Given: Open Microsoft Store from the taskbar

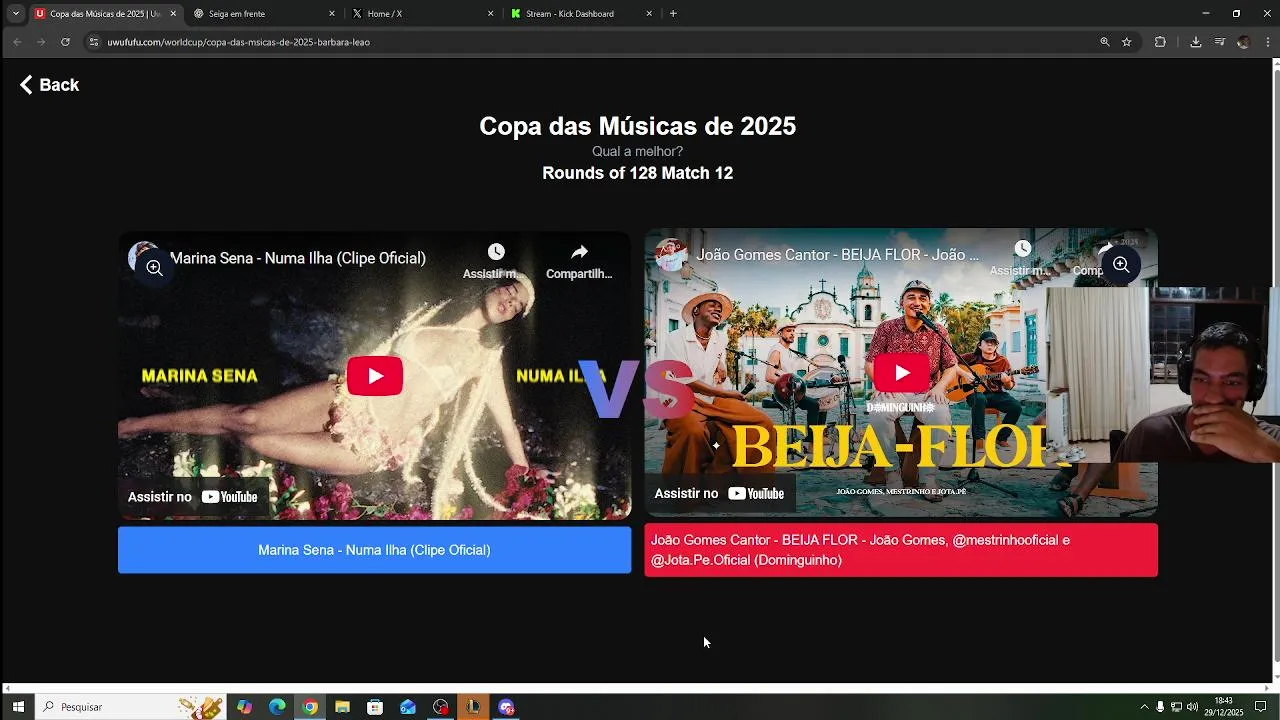Looking at the screenshot, I should [375, 707].
